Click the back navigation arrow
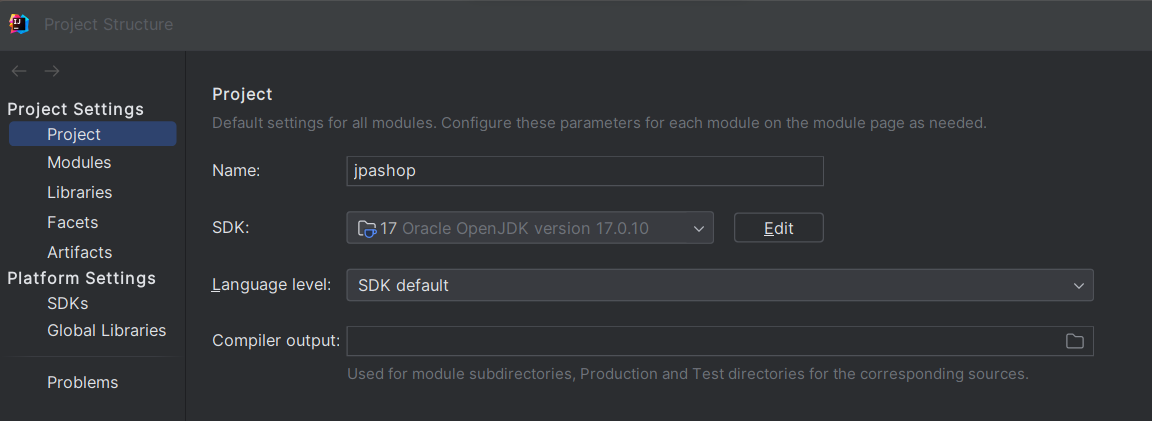Viewport: 1152px width, 421px height. pos(19,71)
